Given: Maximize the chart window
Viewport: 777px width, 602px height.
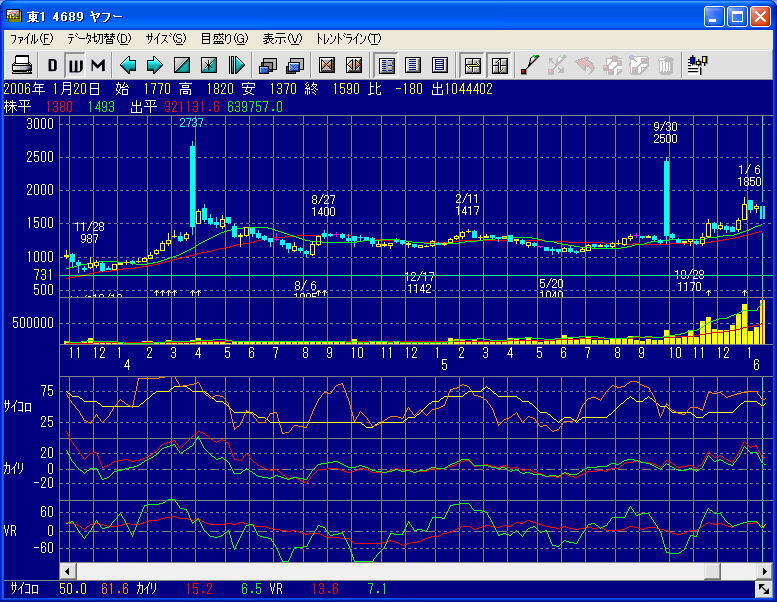Looking at the screenshot, I should point(737,16).
